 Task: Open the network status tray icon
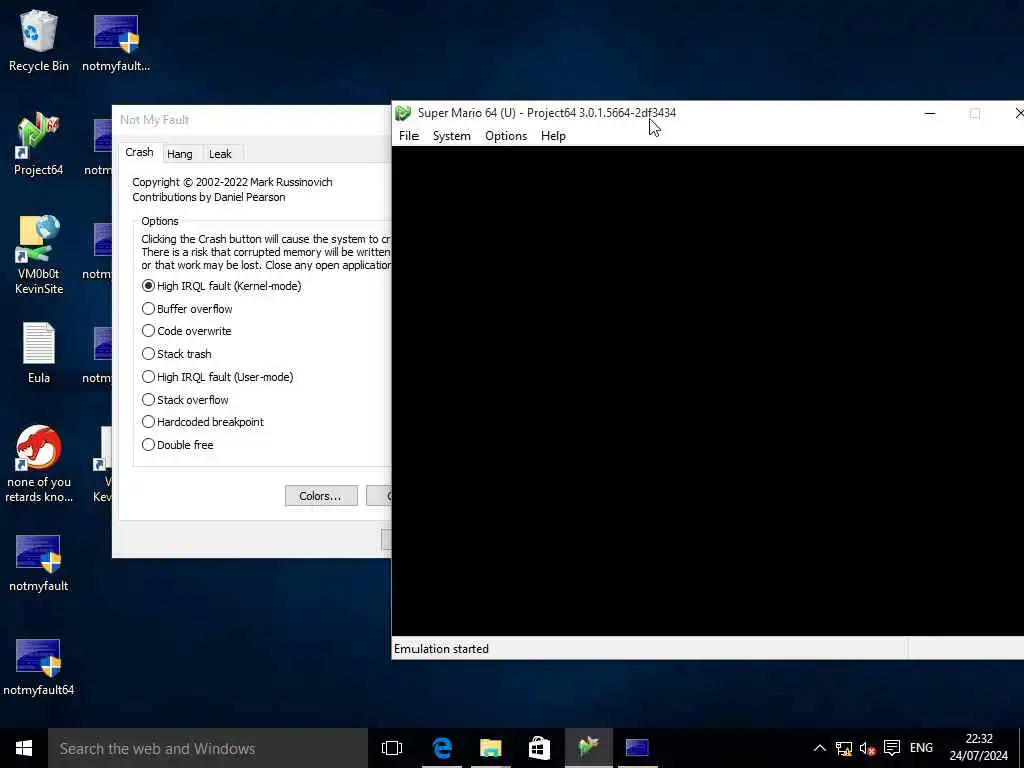[844, 748]
